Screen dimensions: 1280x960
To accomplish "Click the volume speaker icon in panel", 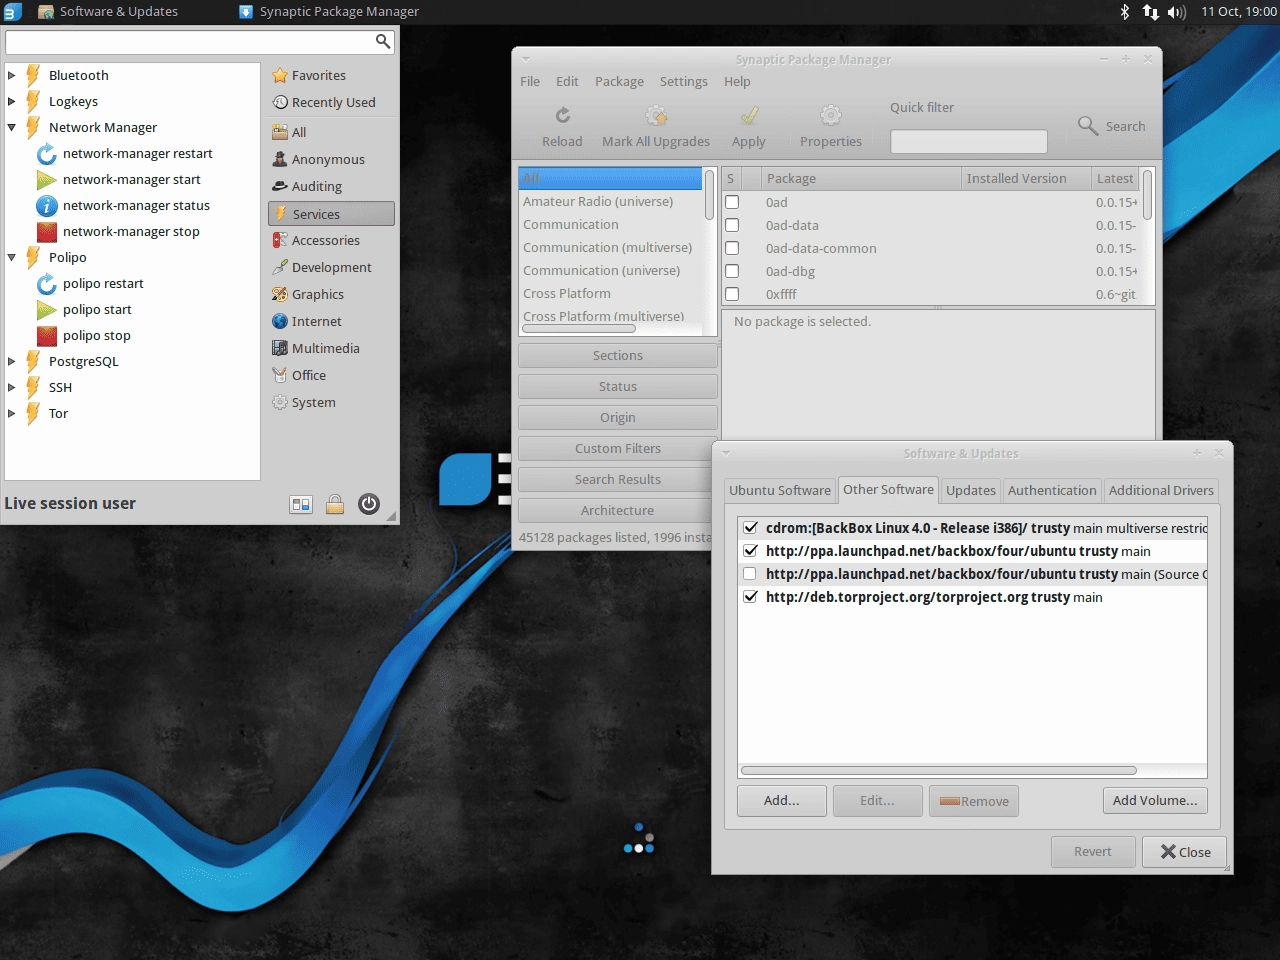I will pyautogui.click(x=1177, y=12).
